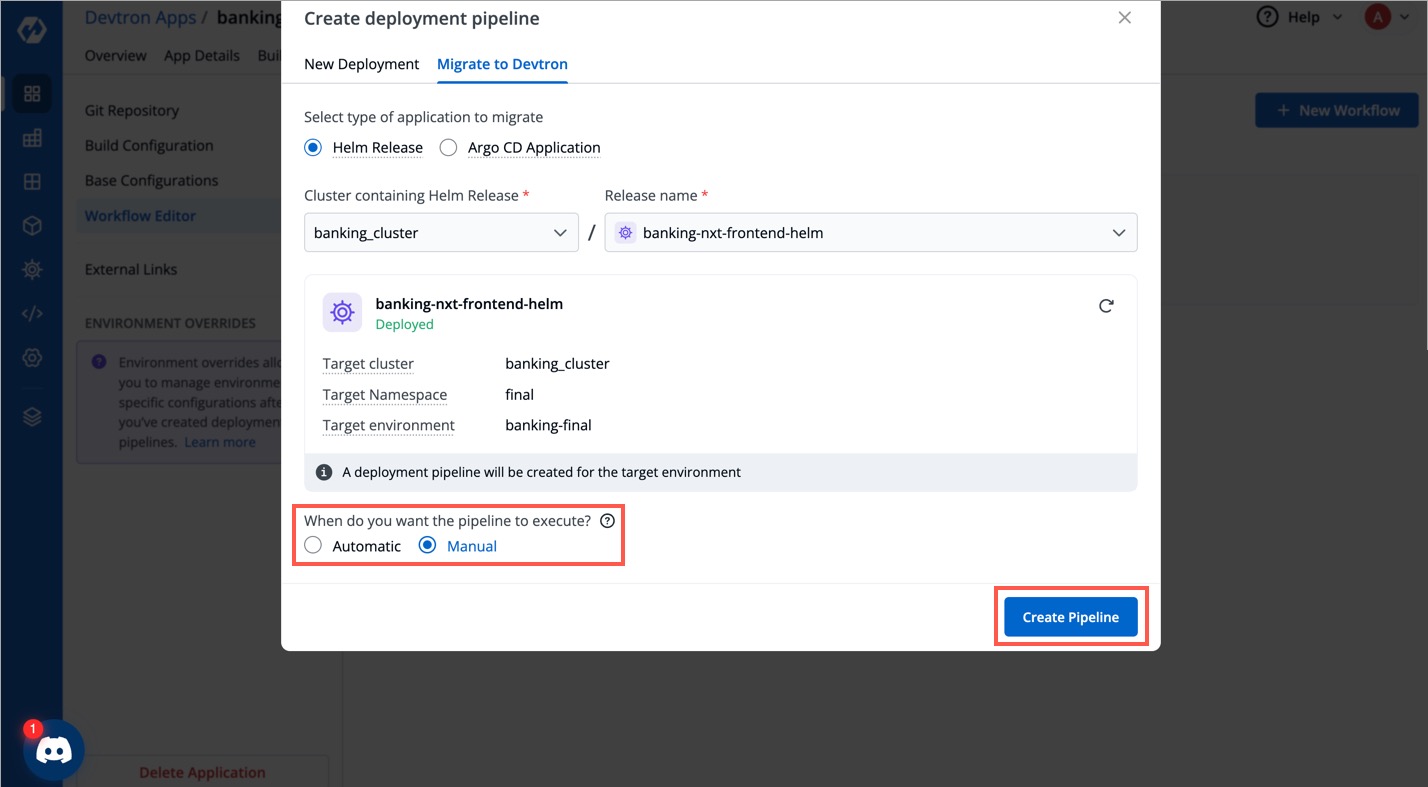
Task: Select the Stack Manager layers icon in sidebar
Action: click(x=31, y=415)
